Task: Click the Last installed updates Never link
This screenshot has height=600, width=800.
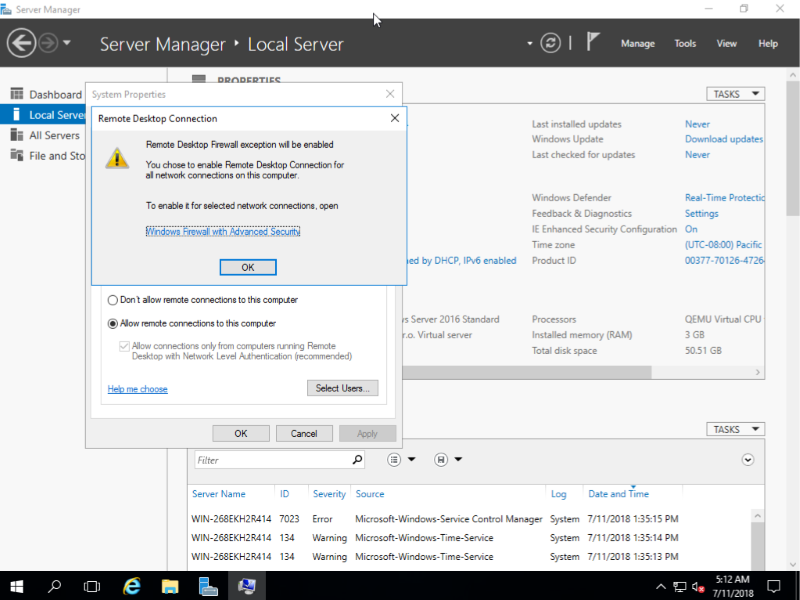Action: click(x=697, y=124)
